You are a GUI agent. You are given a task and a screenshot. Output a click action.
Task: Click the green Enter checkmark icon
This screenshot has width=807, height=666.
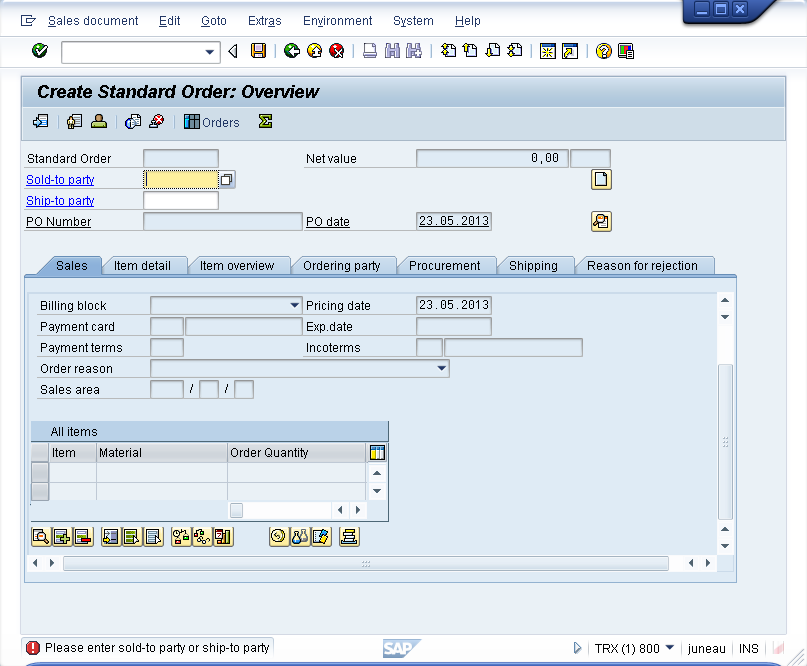40,50
